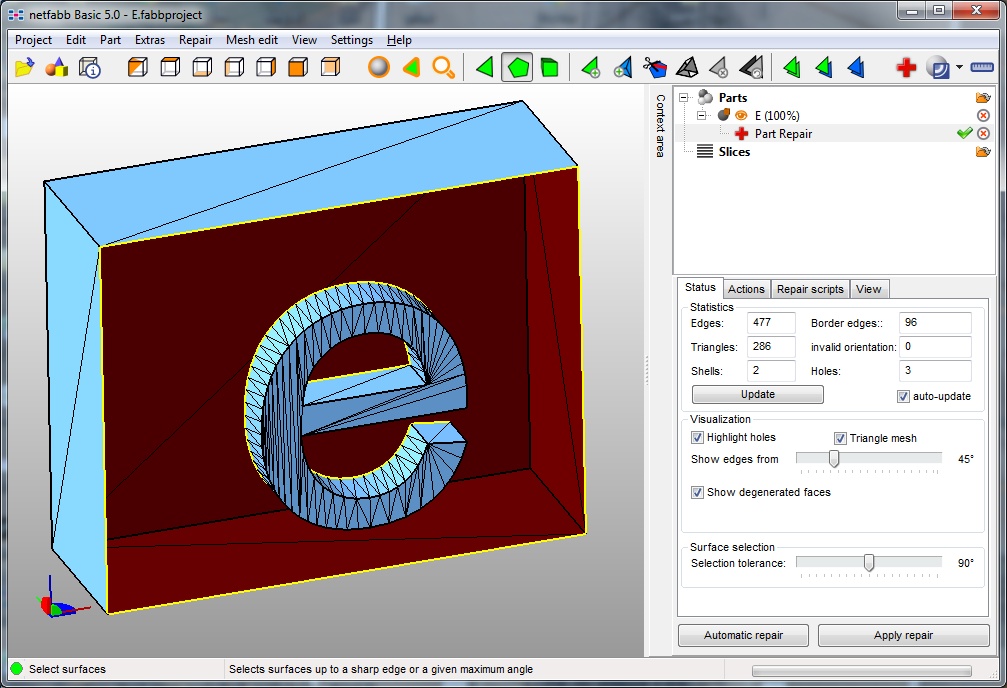Choose the select shells cube tool
This screenshot has width=1007, height=688.
pos(550,67)
